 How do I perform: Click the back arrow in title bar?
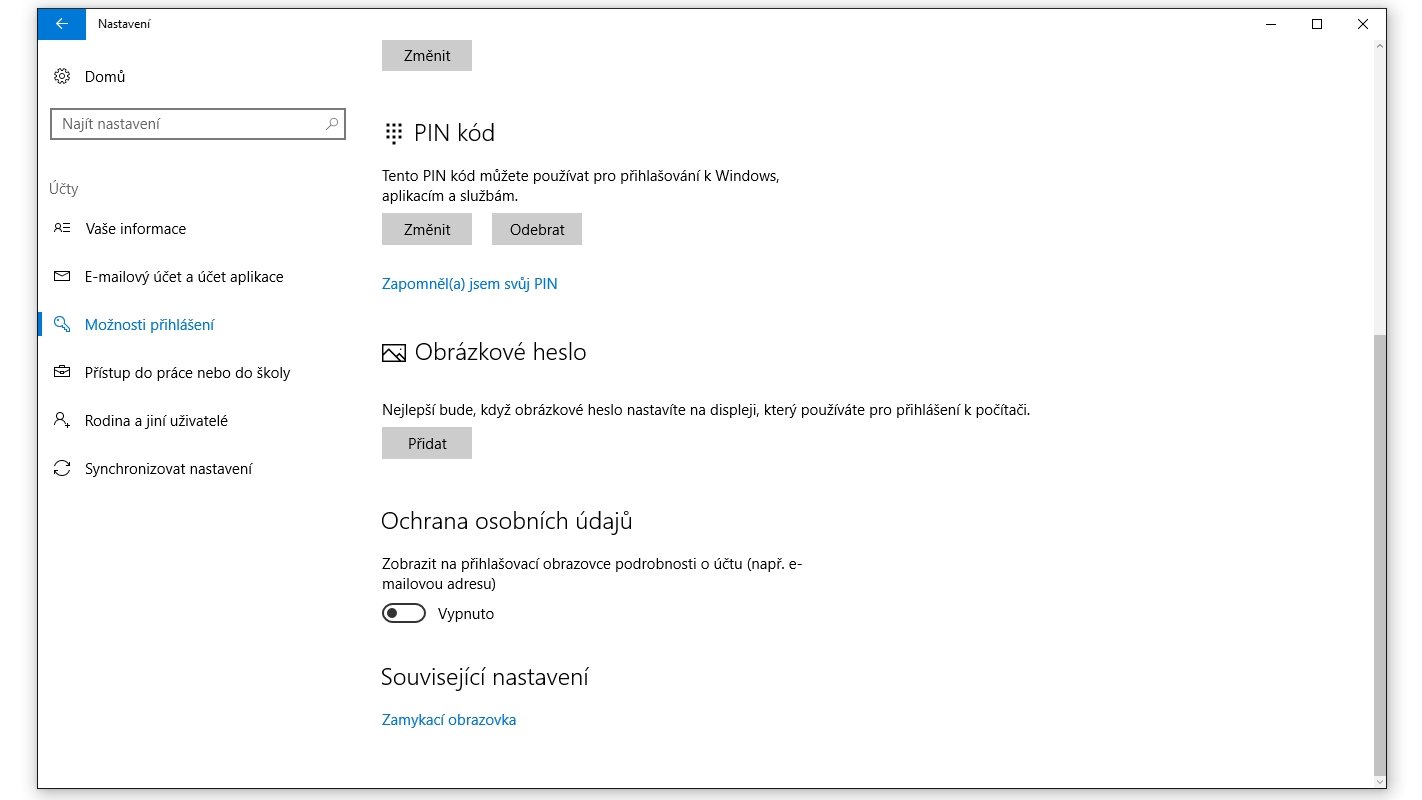62,24
